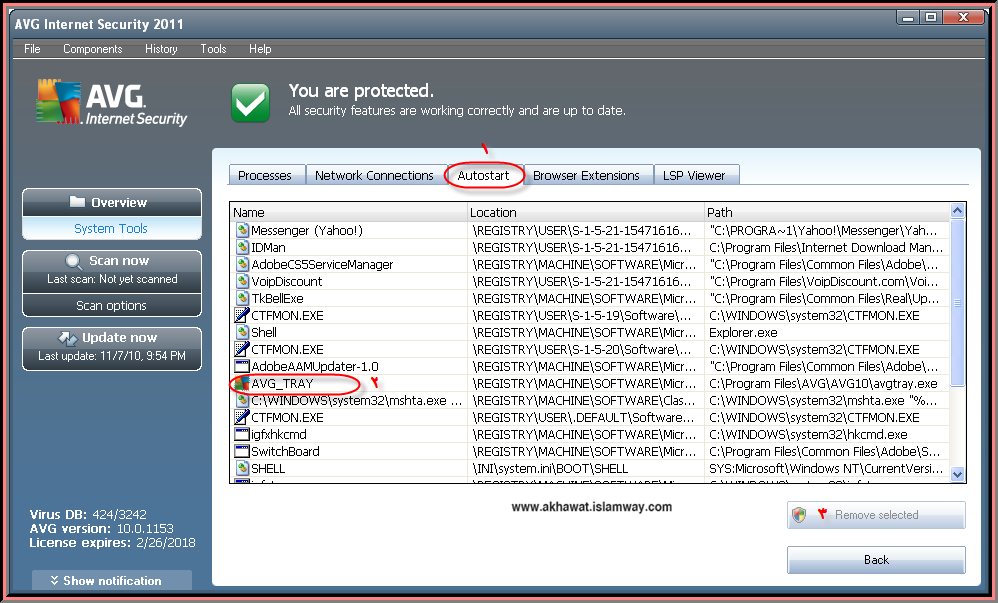Image resolution: width=998 pixels, height=603 pixels.
Task: Click the CTFMON.EXE icon in the .DEFAULT row
Action: pos(242,417)
